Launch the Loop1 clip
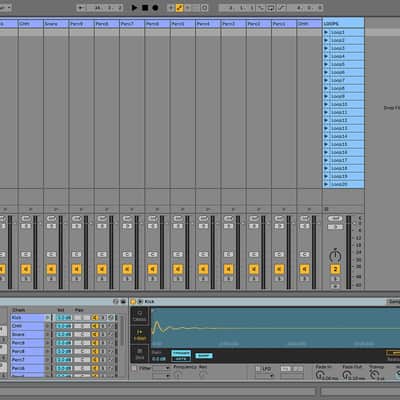 pyautogui.click(x=326, y=32)
